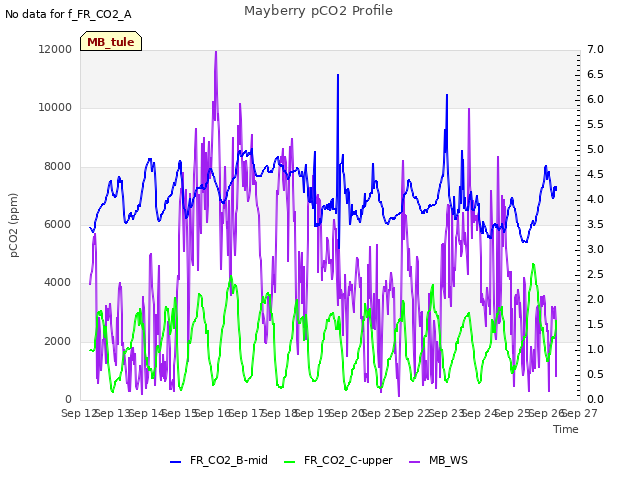Click the 5.5 right axis value

coord(595,124)
